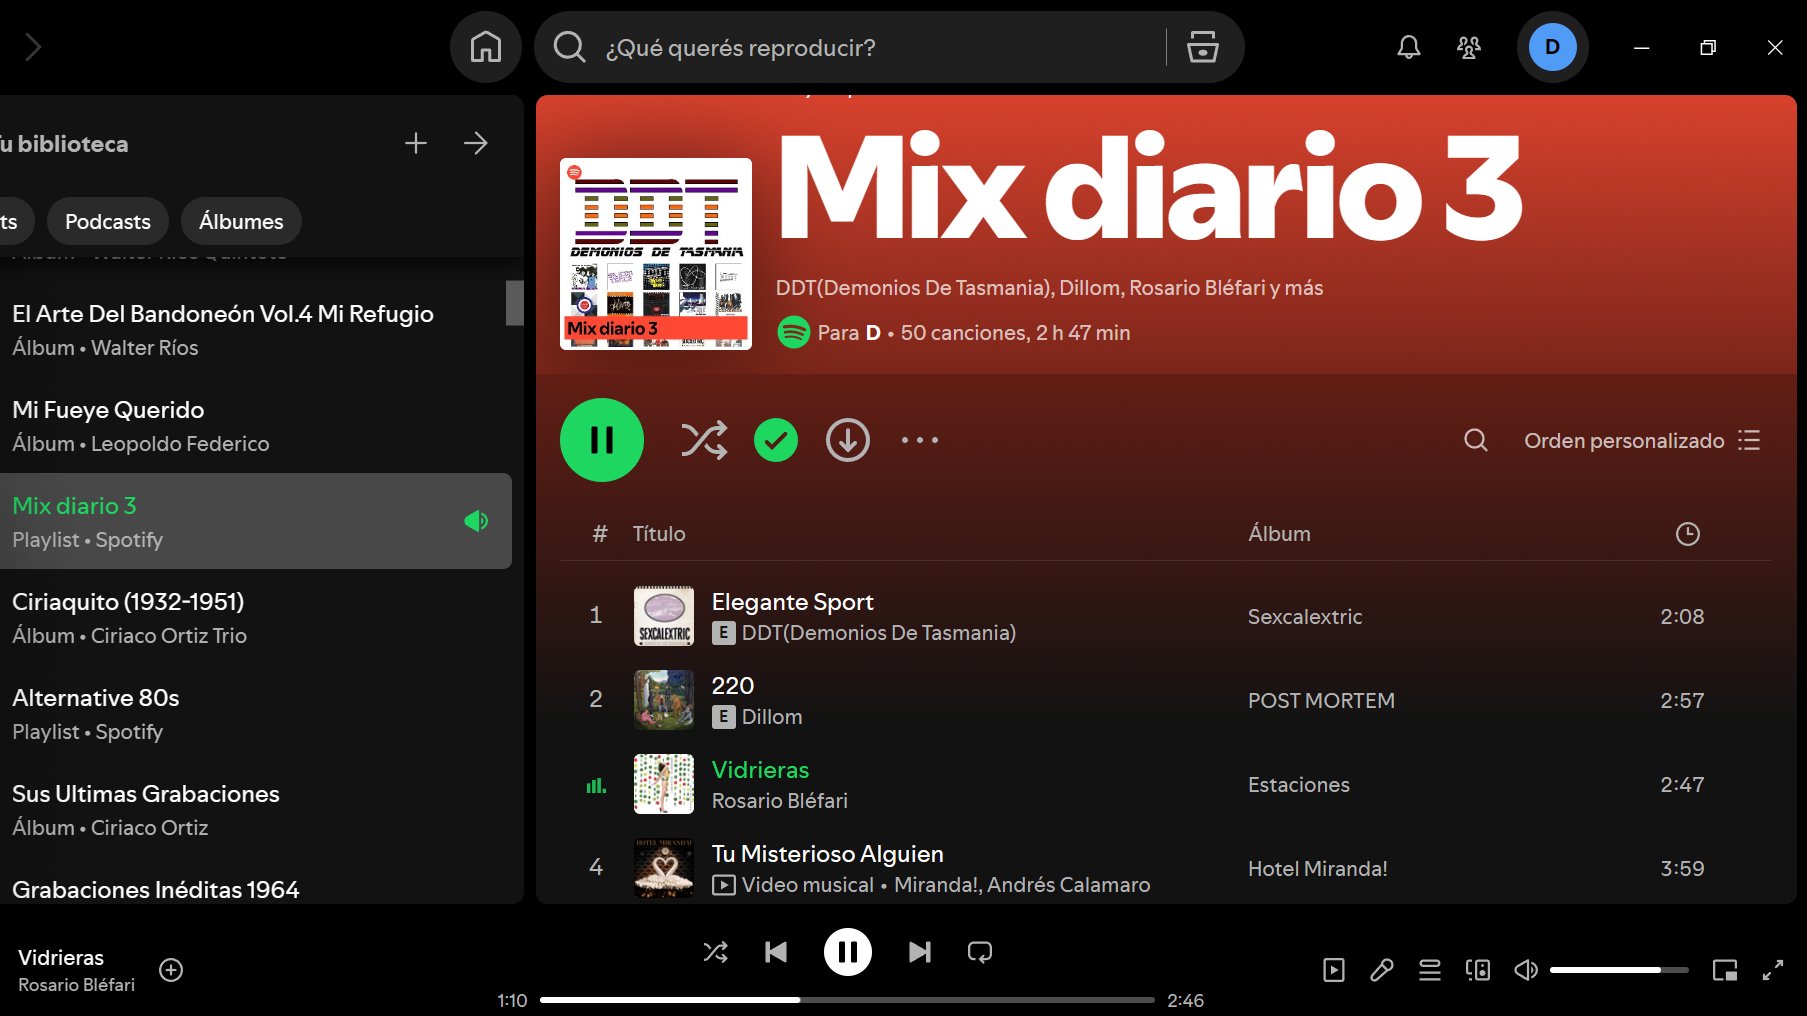Open the D profile avatar menu
Viewport: 1807px width, 1016px height.
click(1552, 47)
